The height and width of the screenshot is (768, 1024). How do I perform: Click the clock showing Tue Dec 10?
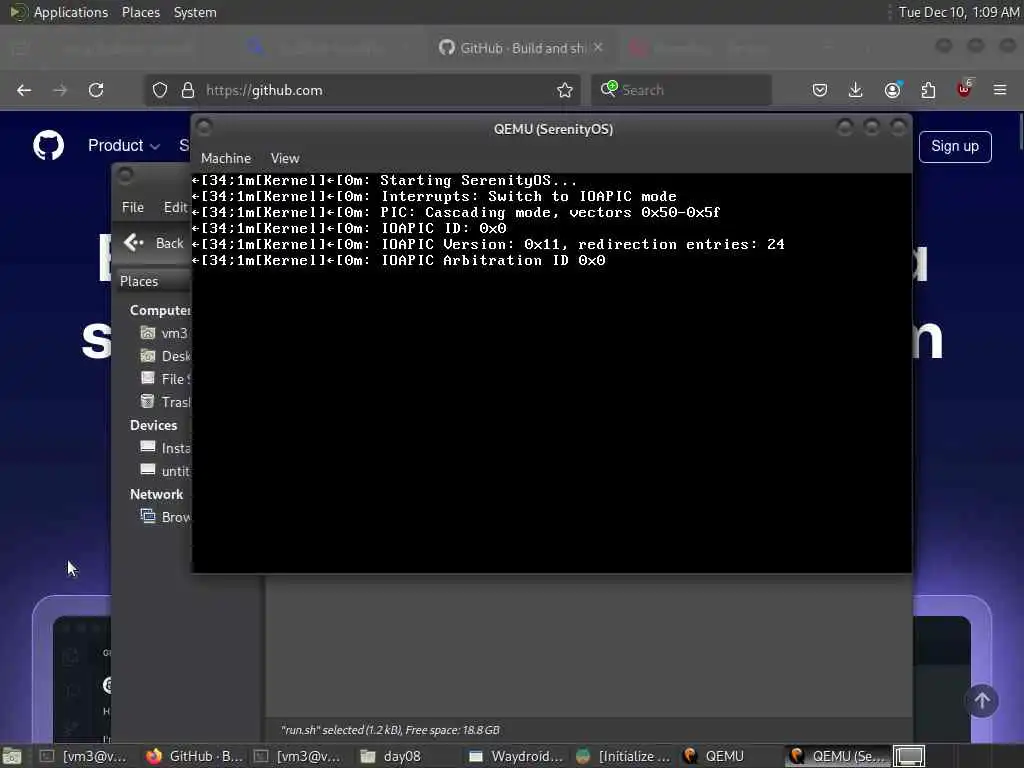click(958, 12)
